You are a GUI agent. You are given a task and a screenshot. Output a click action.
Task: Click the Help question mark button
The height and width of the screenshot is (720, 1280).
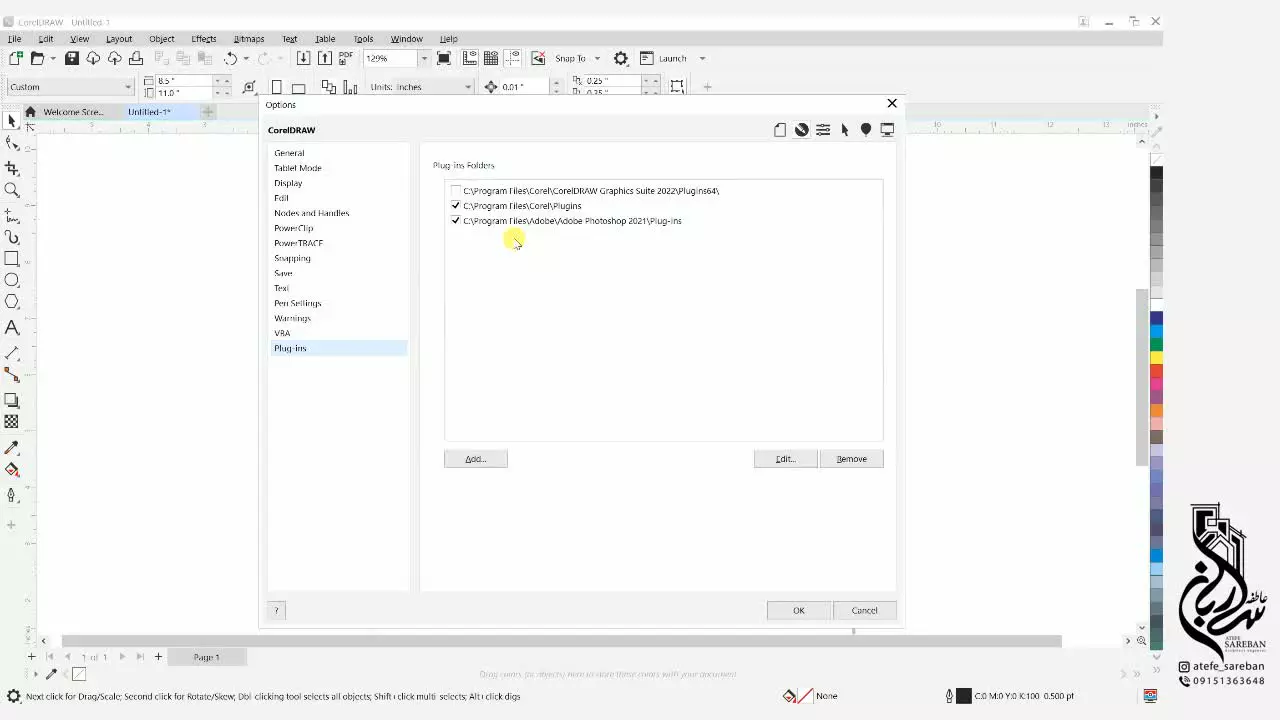tap(276, 610)
